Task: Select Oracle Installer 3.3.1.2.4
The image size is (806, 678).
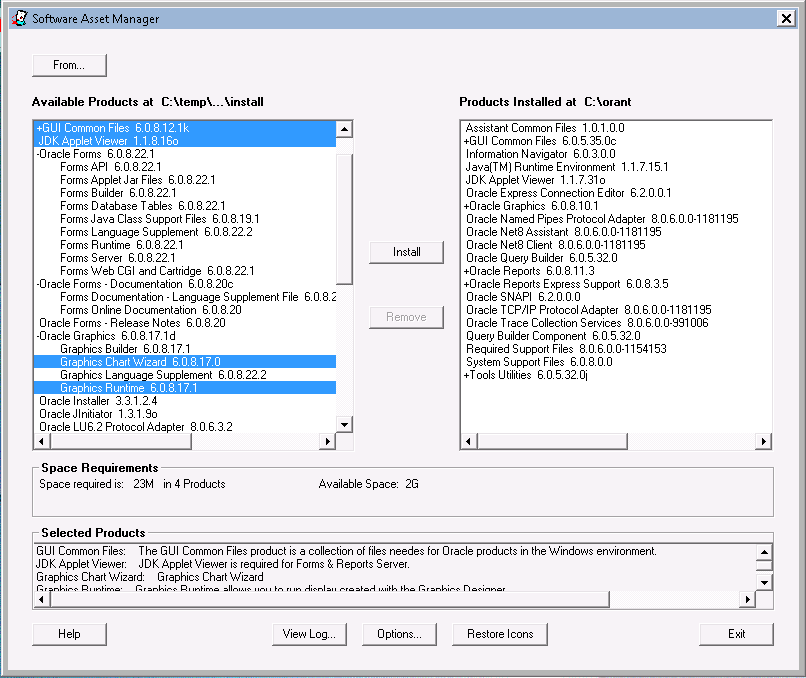Action: (x=98, y=401)
